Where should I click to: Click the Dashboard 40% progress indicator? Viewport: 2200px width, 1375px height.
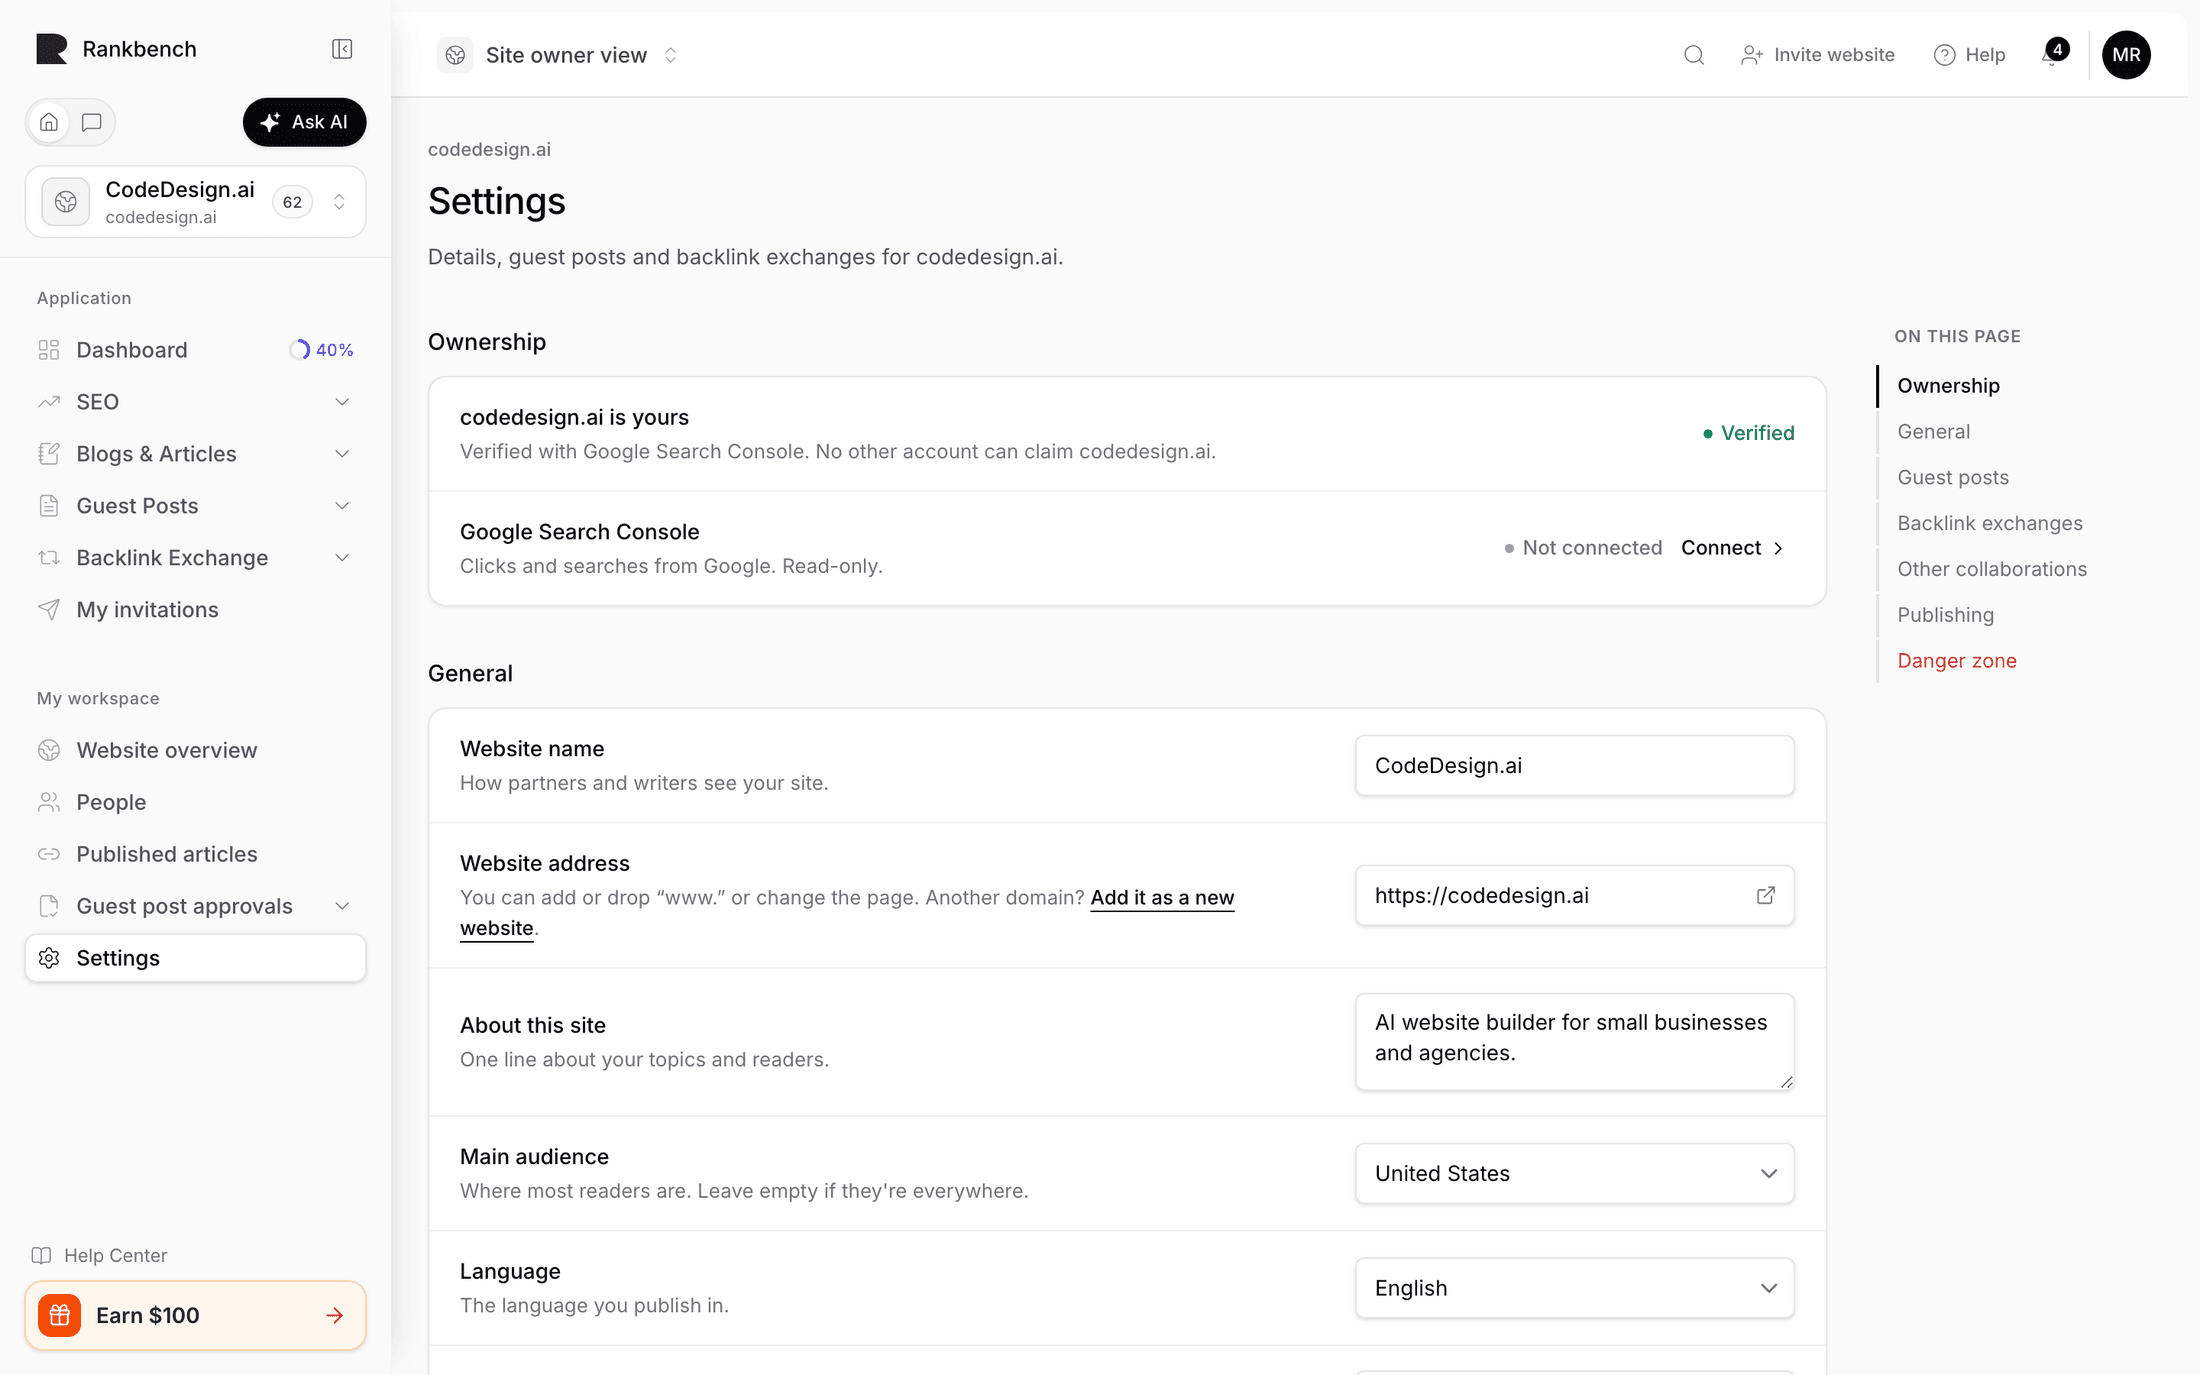[321, 350]
